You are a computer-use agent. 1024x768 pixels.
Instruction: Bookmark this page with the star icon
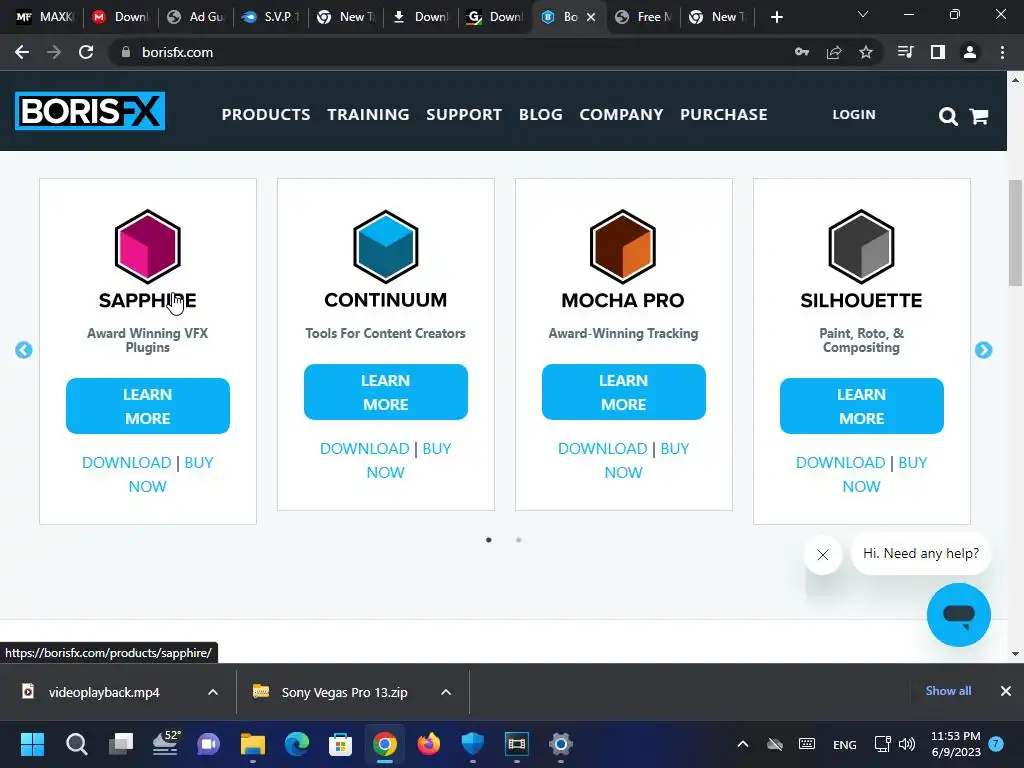[866, 52]
